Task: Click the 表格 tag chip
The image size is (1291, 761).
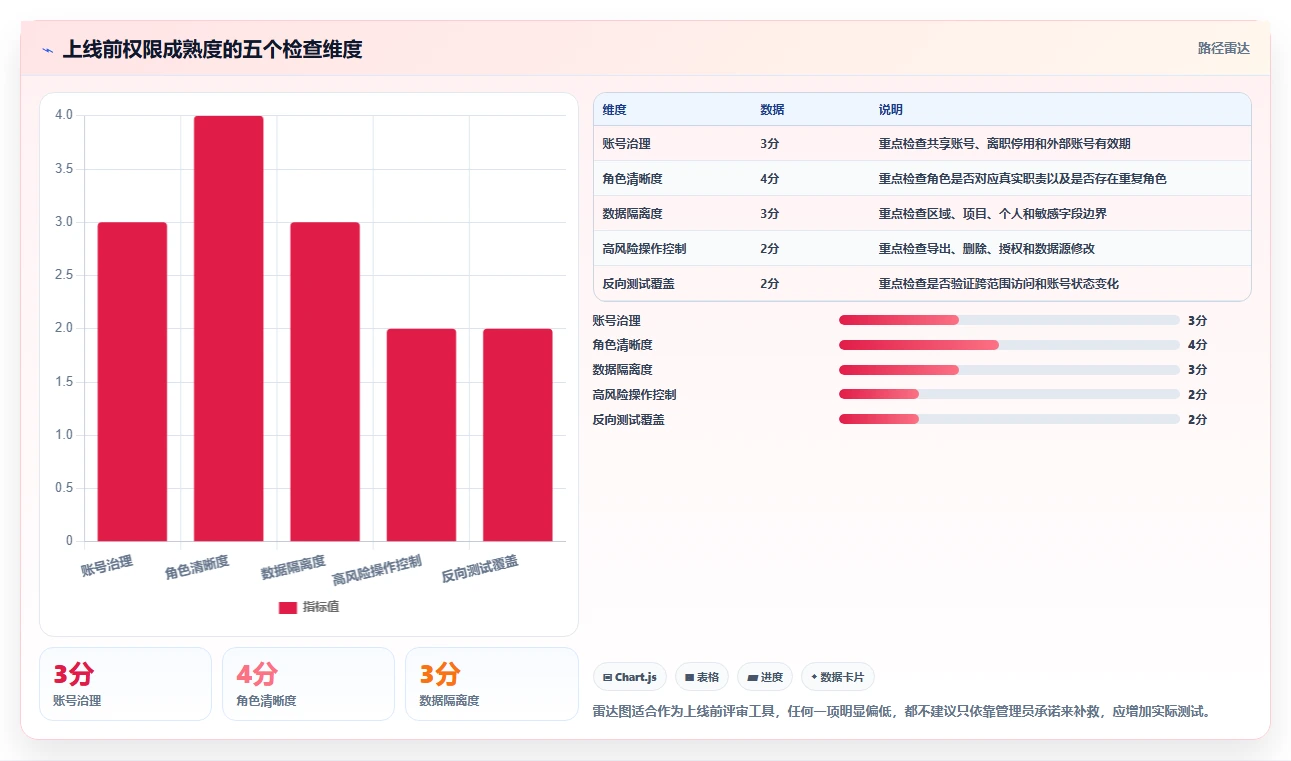Action: (x=702, y=677)
